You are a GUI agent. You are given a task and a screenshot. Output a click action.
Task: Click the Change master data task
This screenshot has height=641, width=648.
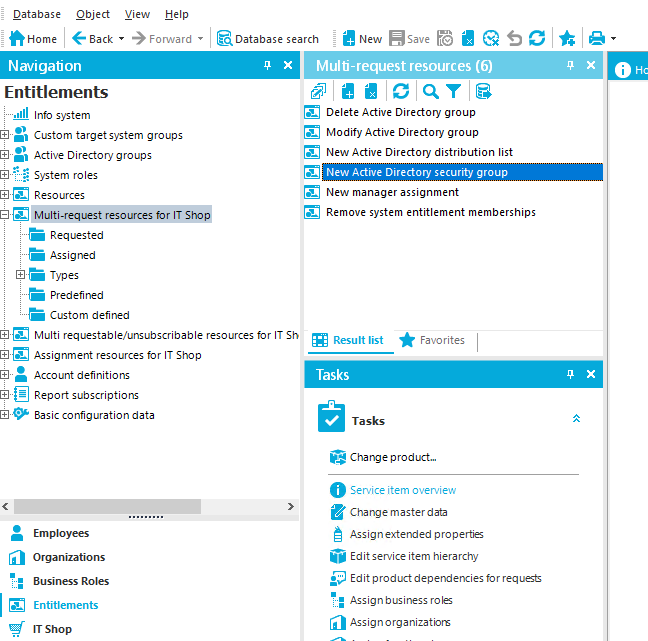coord(398,512)
